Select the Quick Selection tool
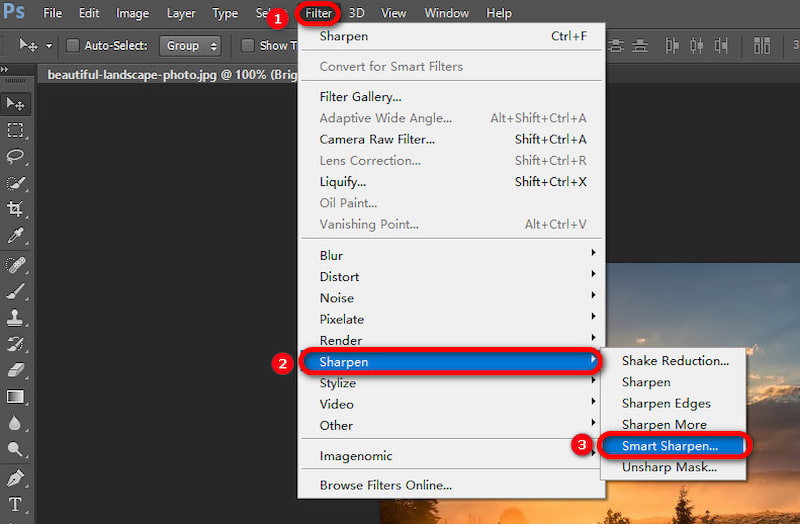Screen dimensions: 800x524 [x=15, y=183]
